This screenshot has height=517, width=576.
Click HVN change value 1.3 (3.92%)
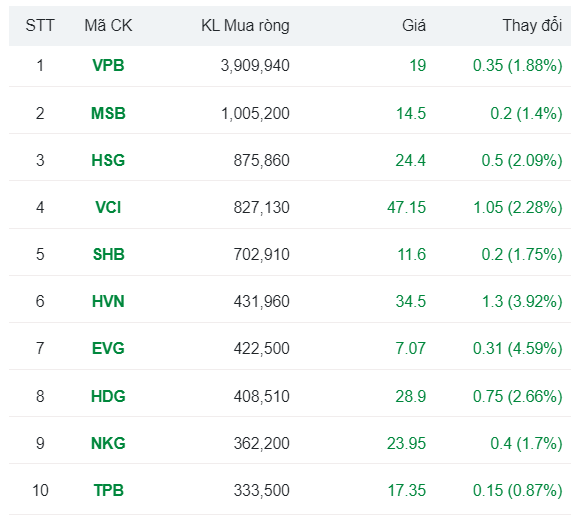522,301
